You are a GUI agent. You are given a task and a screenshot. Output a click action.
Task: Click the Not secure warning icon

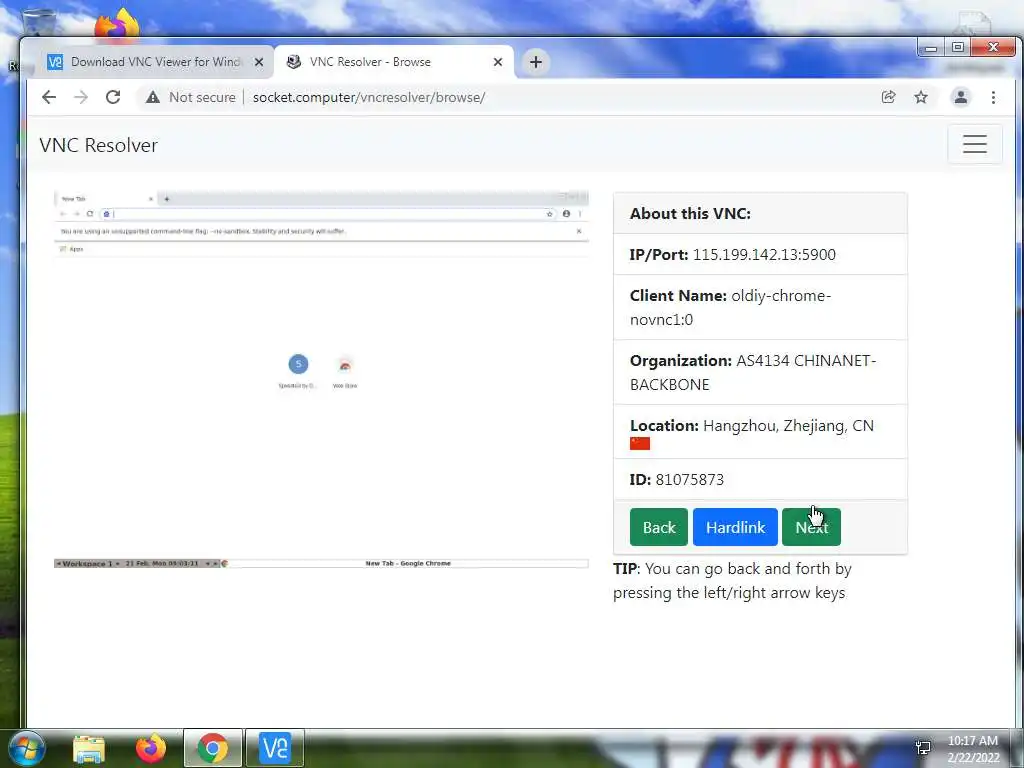[x=153, y=97]
